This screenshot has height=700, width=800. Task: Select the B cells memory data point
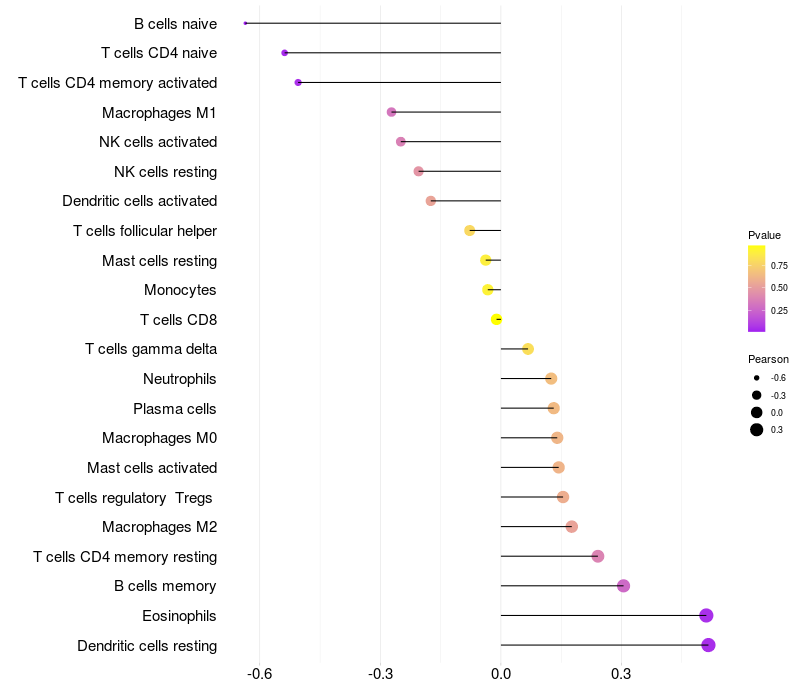(x=623, y=586)
